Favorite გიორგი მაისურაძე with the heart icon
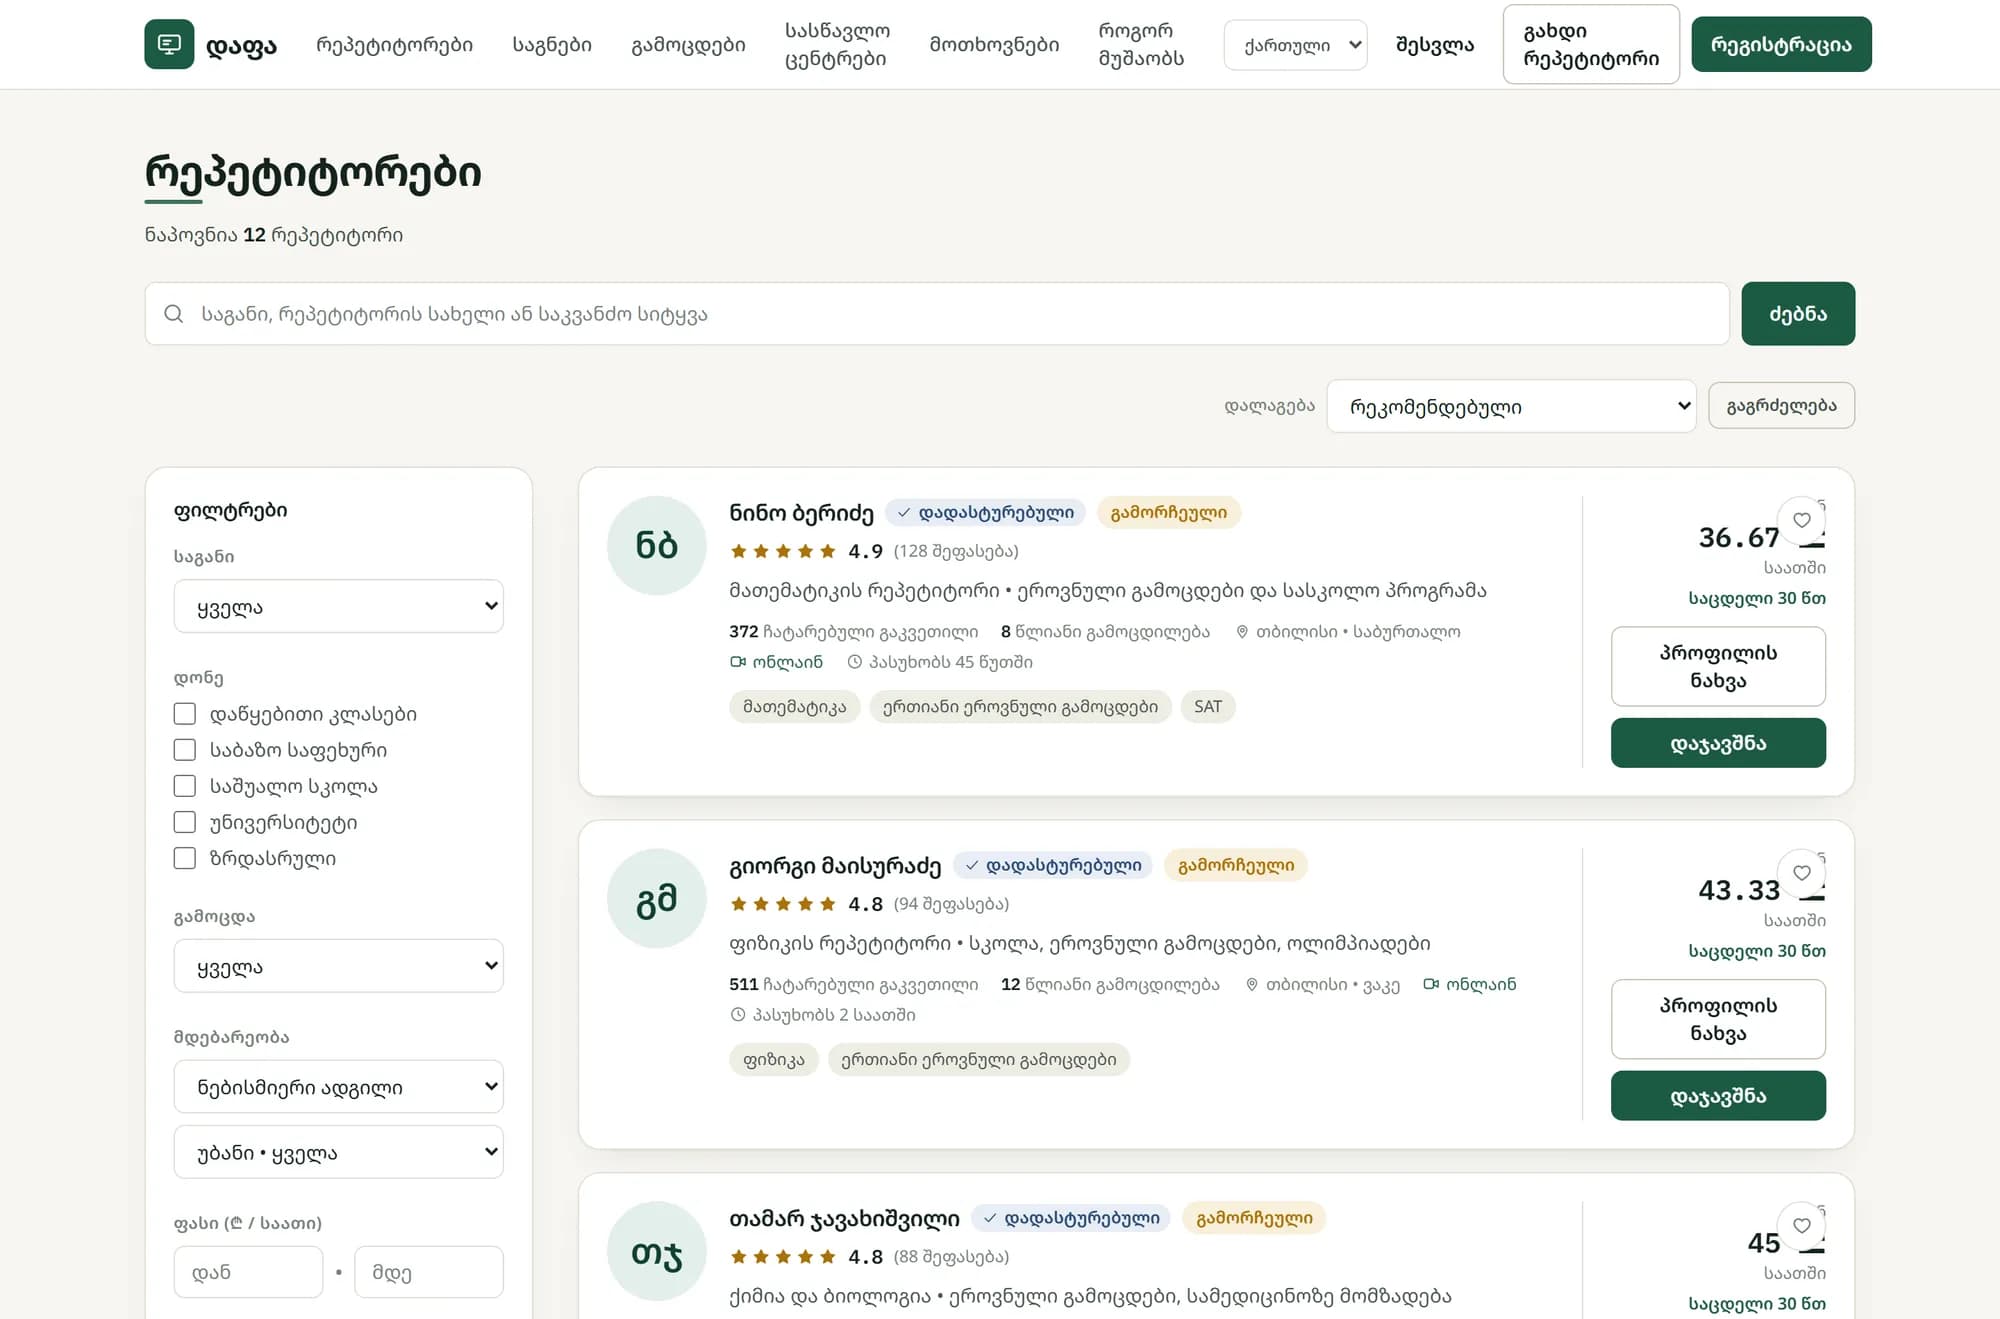This screenshot has width=2000, height=1319. click(x=1801, y=873)
